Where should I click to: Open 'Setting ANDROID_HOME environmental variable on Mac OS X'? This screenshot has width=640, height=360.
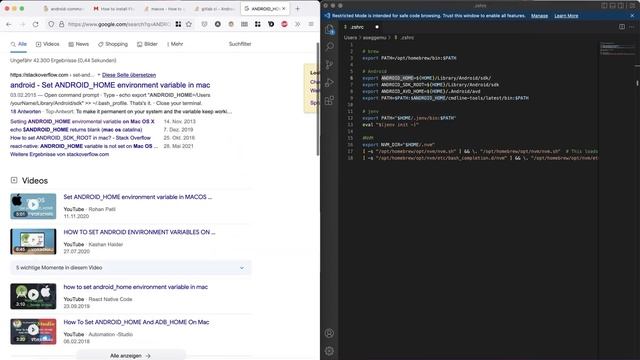[82, 122]
